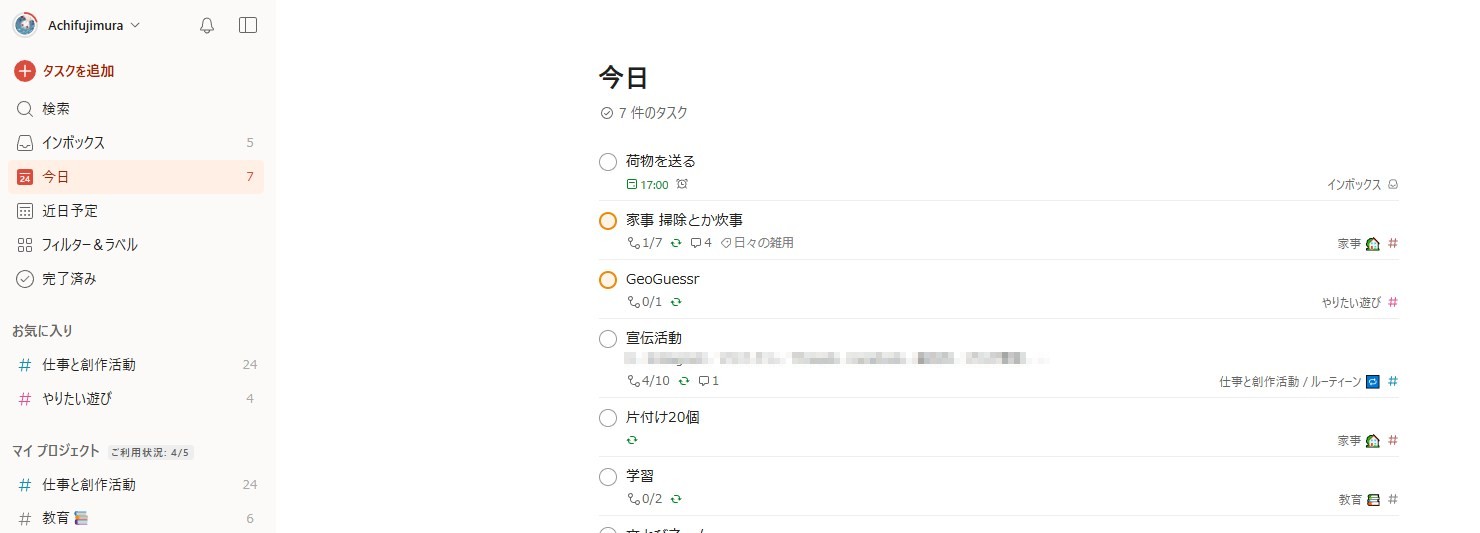
Task: Complete the GeoGuessr task checkbox
Action: click(607, 280)
